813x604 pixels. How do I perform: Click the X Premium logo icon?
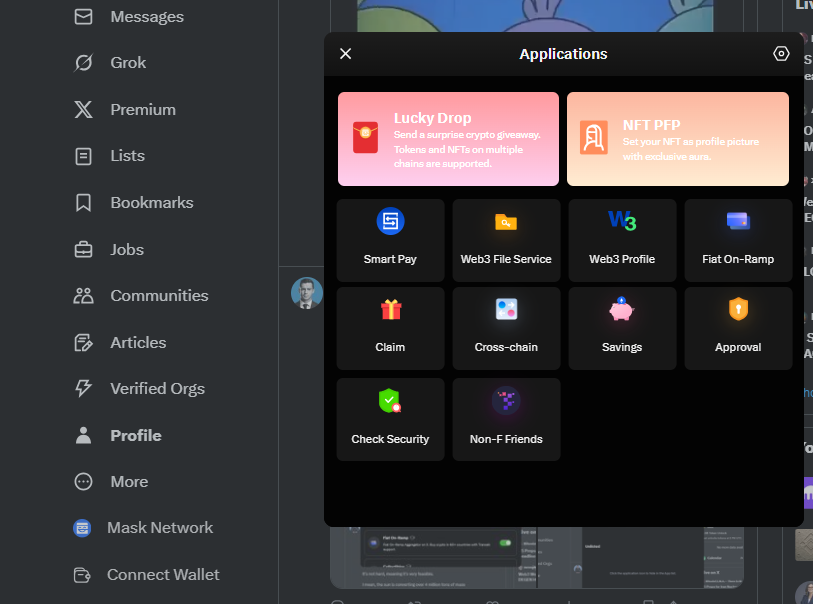pos(83,109)
